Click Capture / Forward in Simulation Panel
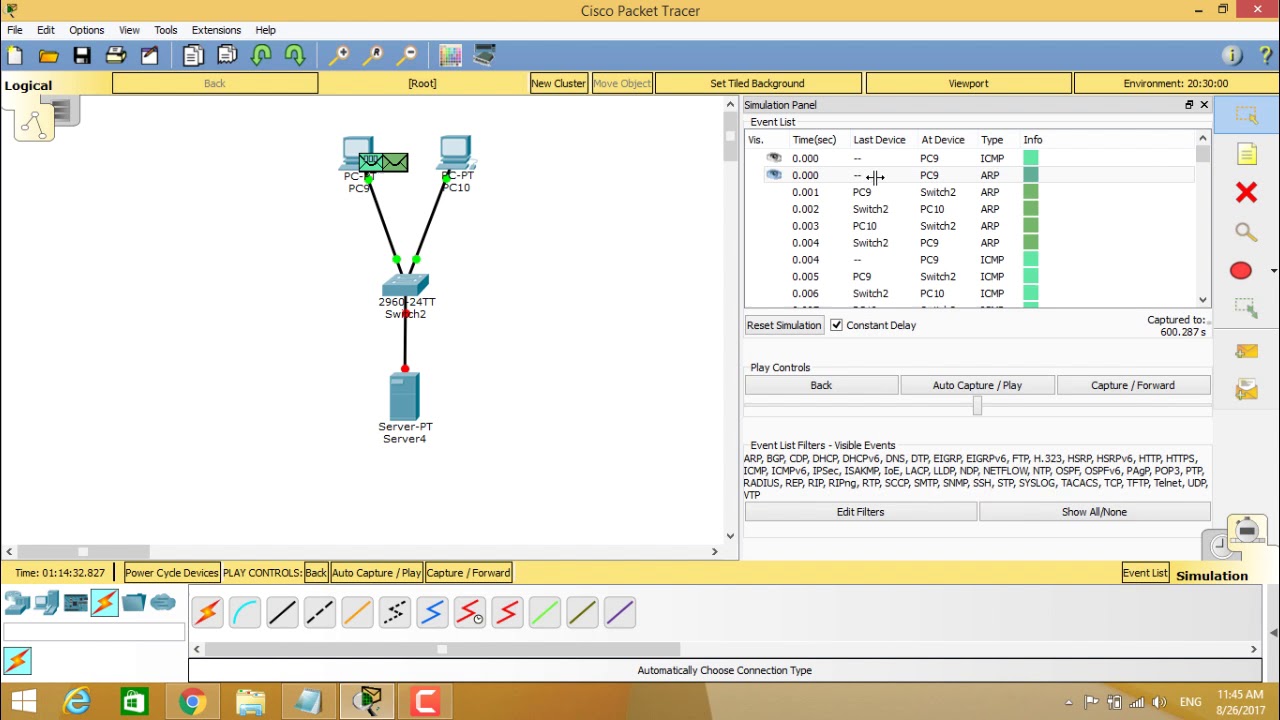1280x720 pixels. 1133,385
